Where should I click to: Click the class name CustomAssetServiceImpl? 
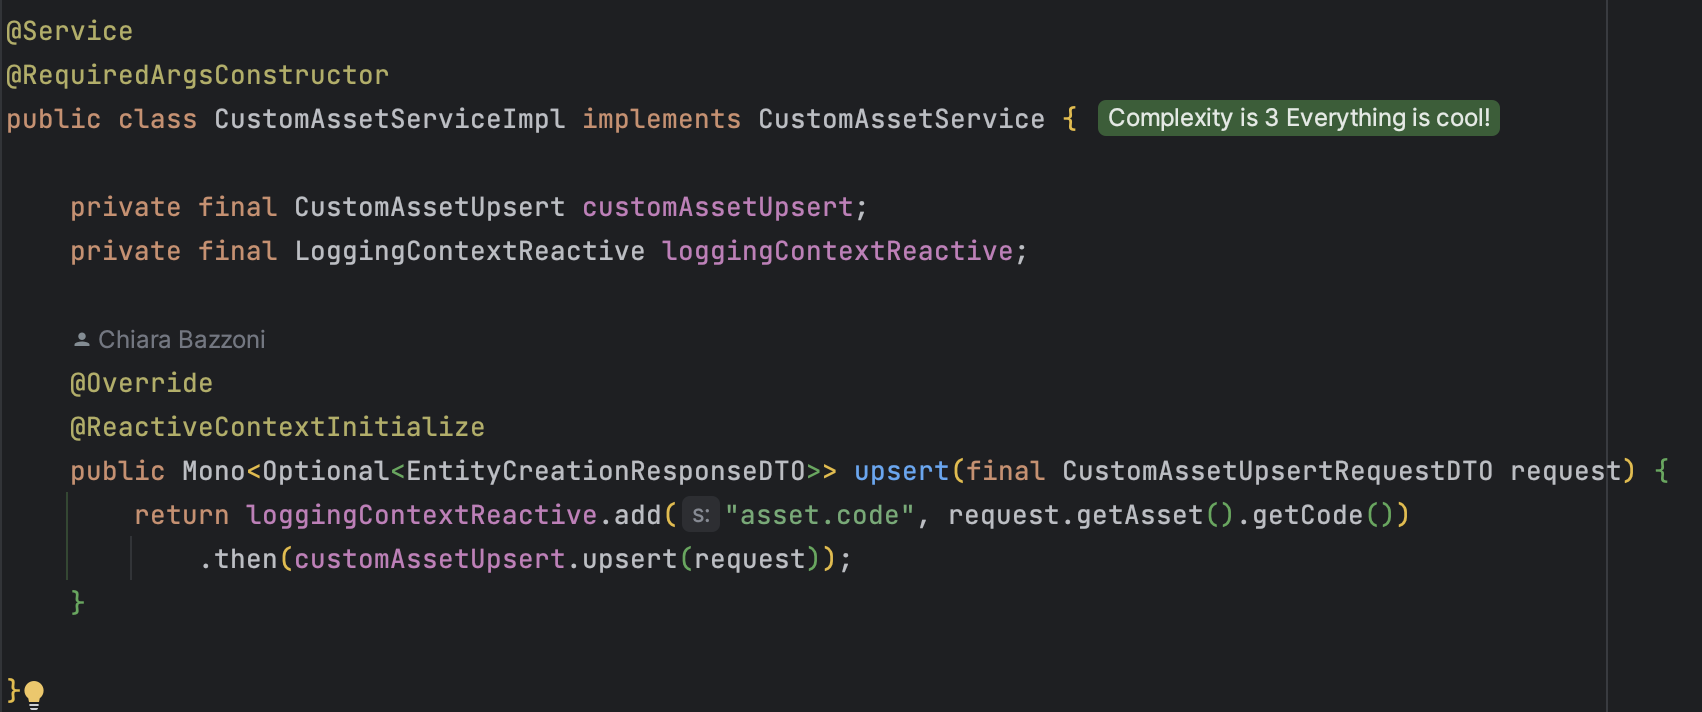point(390,119)
